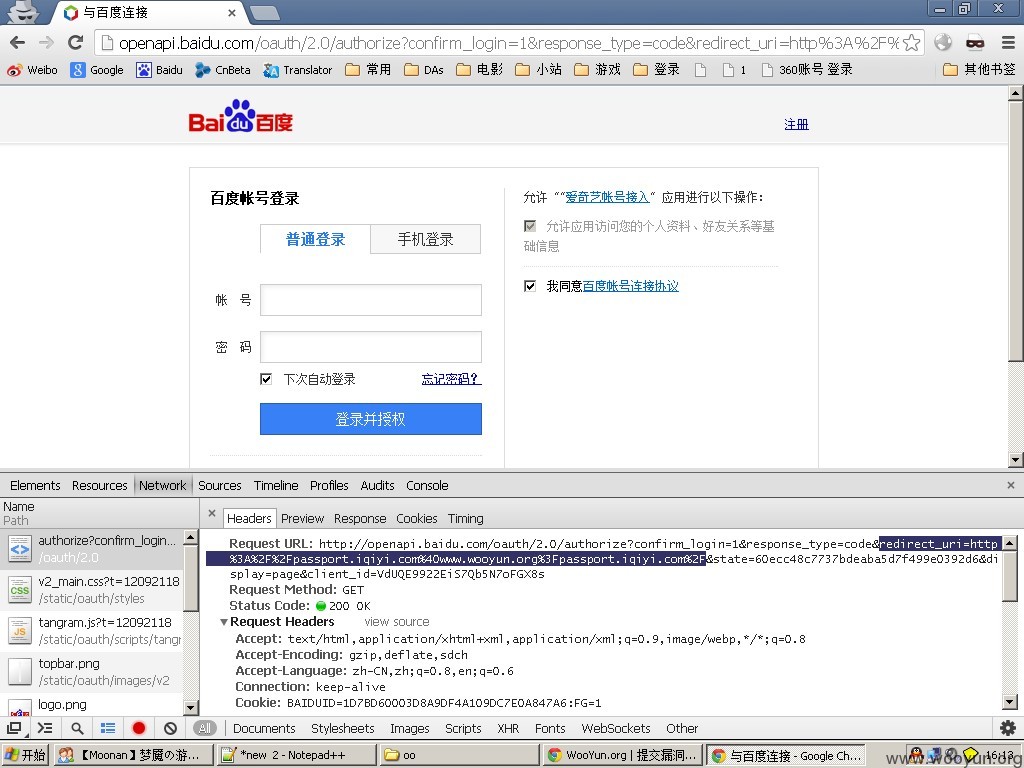
Task: Click the 注册 link
Action: pyautogui.click(x=796, y=124)
